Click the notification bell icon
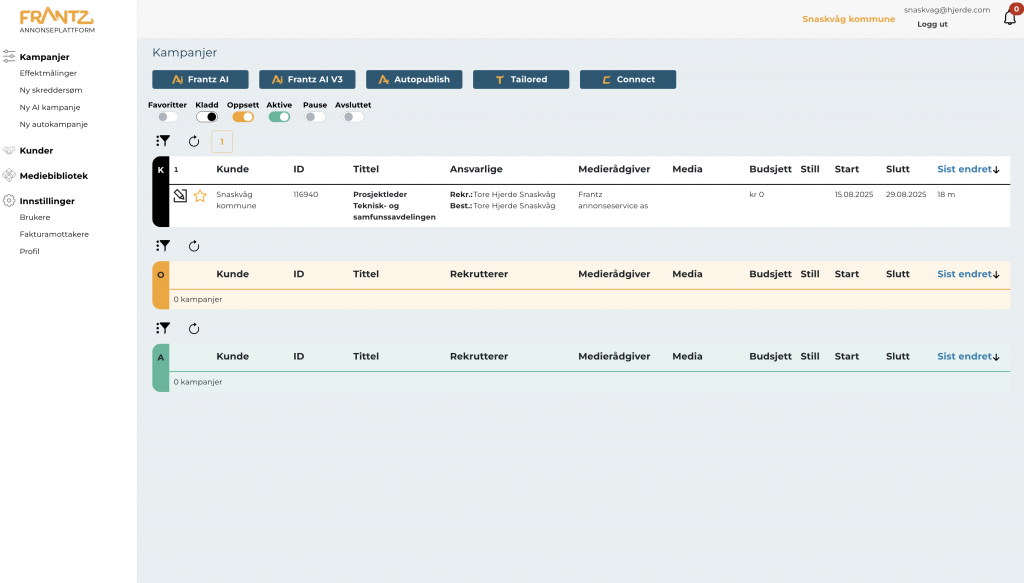Image resolution: width=1024 pixels, height=583 pixels. 1009,18
